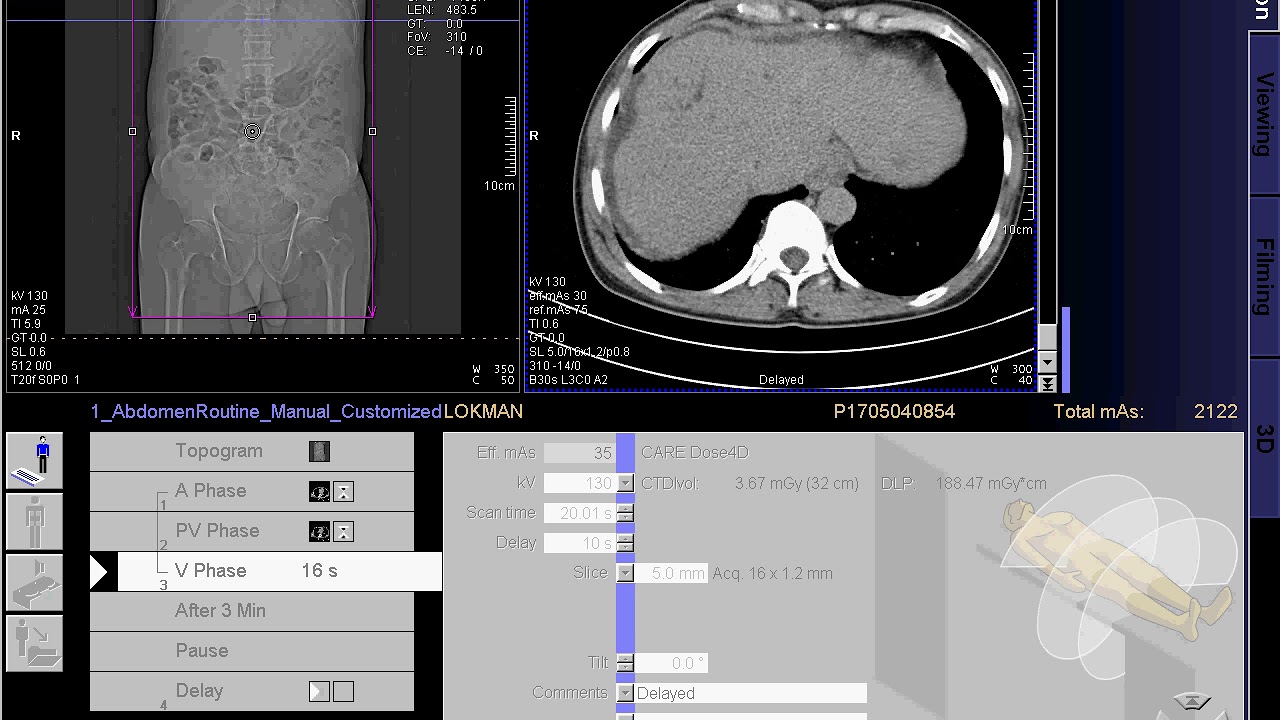This screenshot has height=720, width=1280.
Task: Click the Eff. mAs value field
Action: (x=579, y=453)
